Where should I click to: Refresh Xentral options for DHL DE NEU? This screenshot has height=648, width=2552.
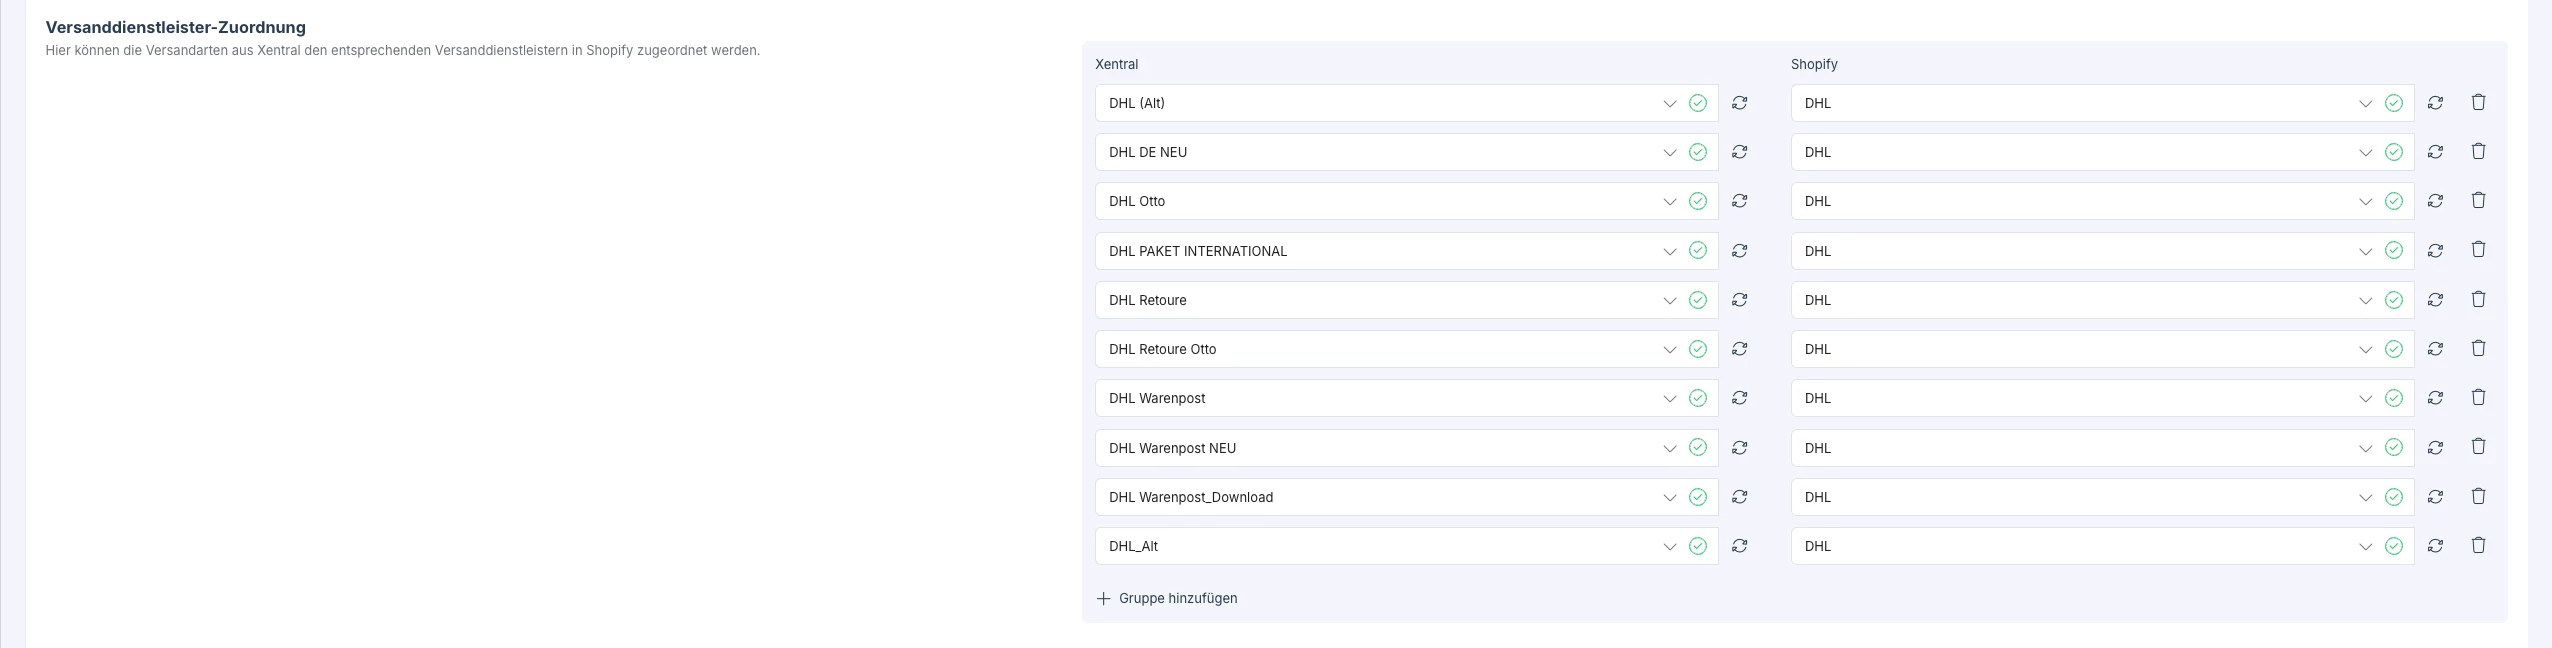coord(1740,152)
